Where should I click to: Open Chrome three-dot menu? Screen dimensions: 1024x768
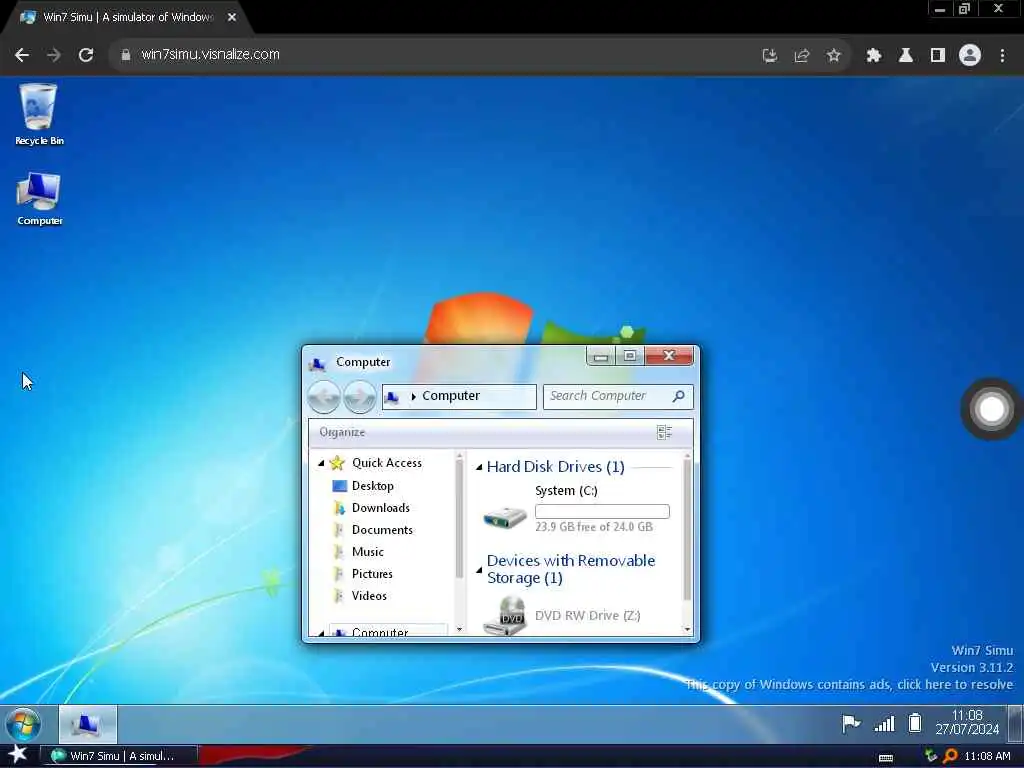pyautogui.click(x=1002, y=56)
